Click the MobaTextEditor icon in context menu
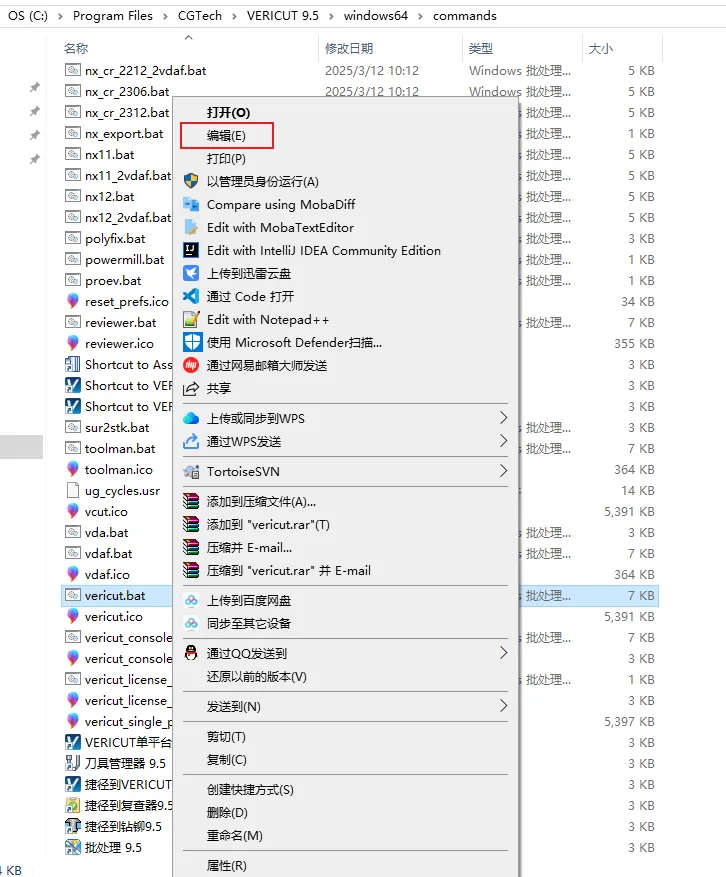The height and width of the screenshot is (877, 726). pyautogui.click(x=191, y=228)
